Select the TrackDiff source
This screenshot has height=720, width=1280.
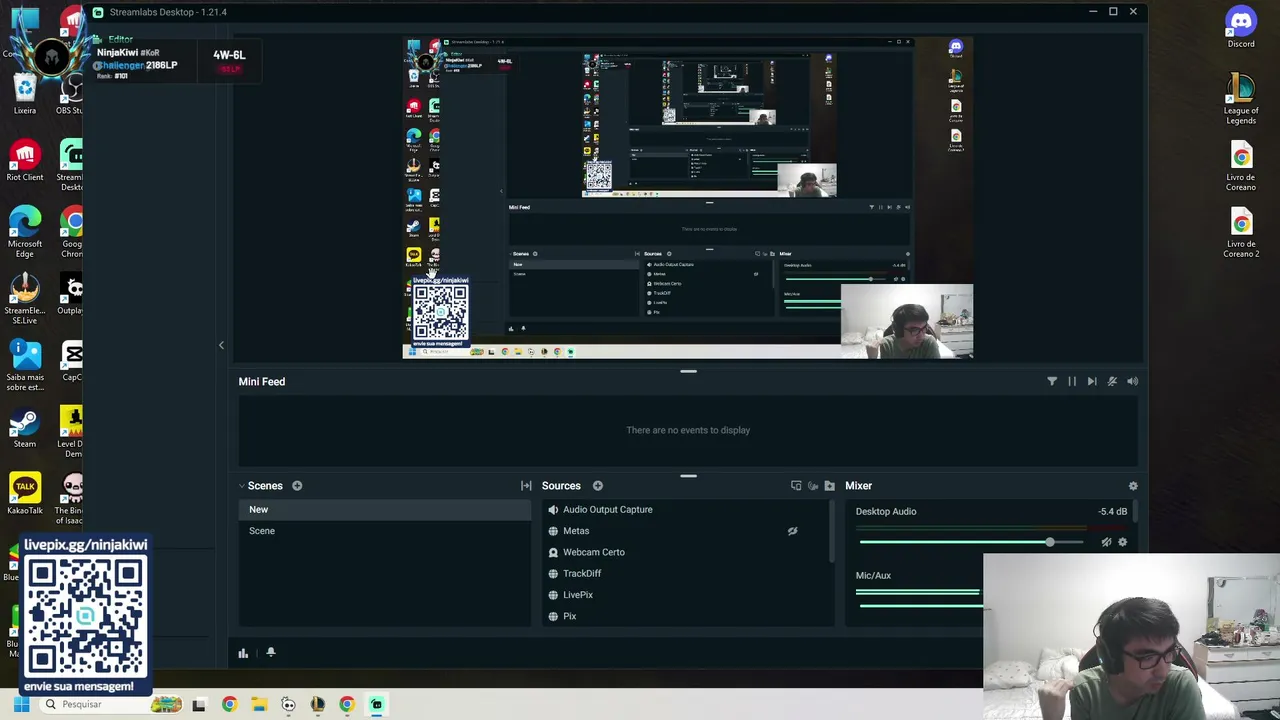click(x=686, y=573)
